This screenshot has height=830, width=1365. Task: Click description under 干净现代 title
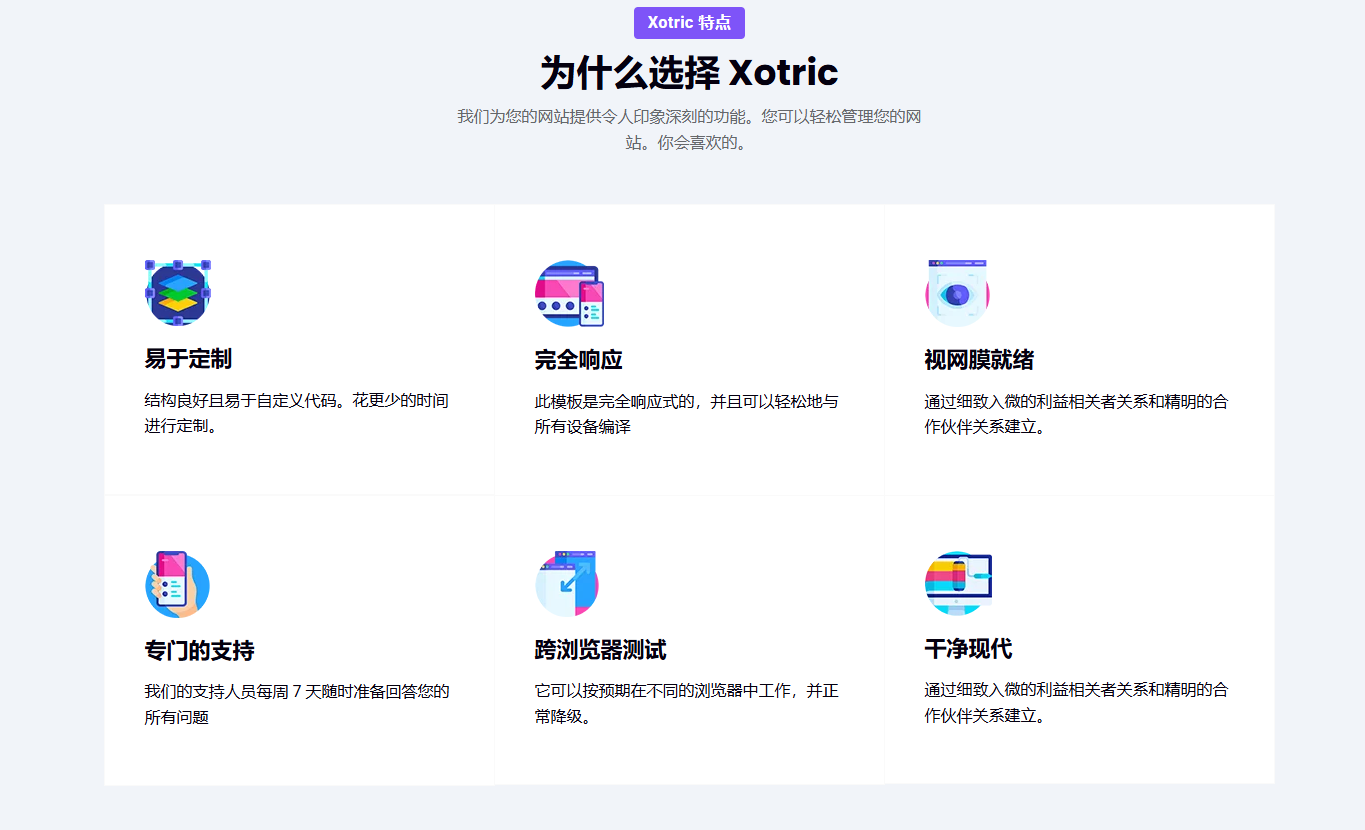tap(1077, 703)
